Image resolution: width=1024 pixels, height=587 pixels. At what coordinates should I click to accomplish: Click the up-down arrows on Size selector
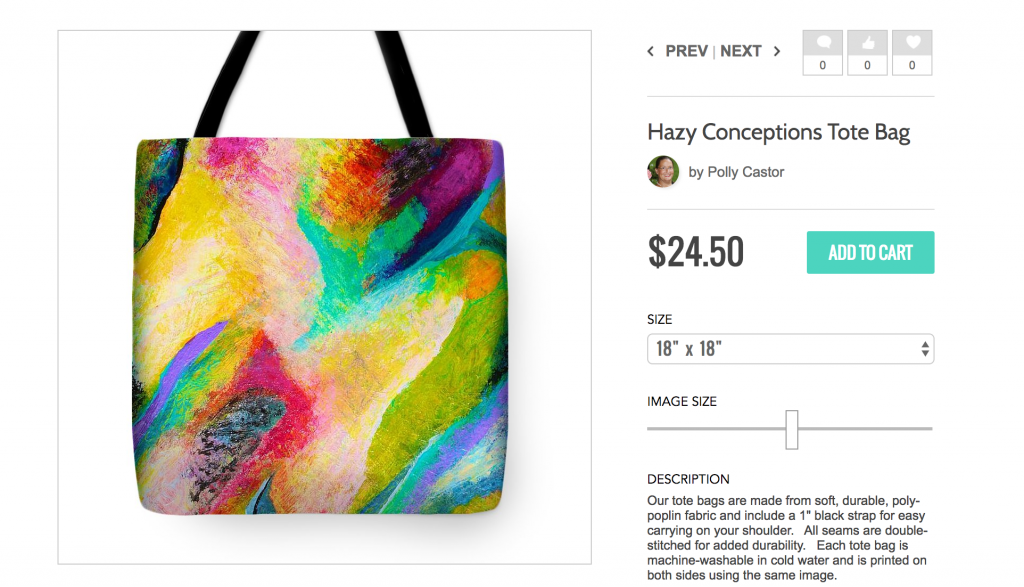[925, 349]
